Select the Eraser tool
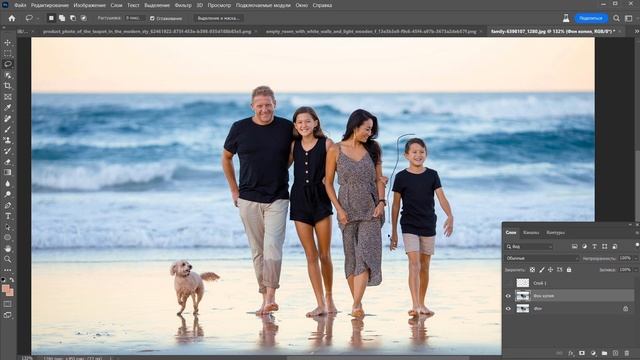This screenshot has width=640, height=360. point(8,162)
